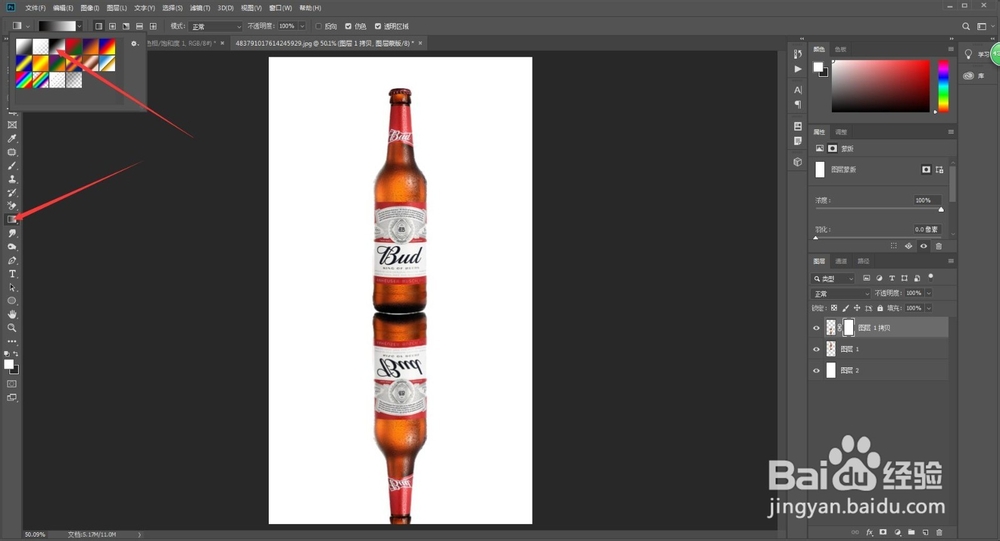Open the gradient picker settings gear
The width and height of the screenshot is (1000, 541).
click(x=134, y=44)
